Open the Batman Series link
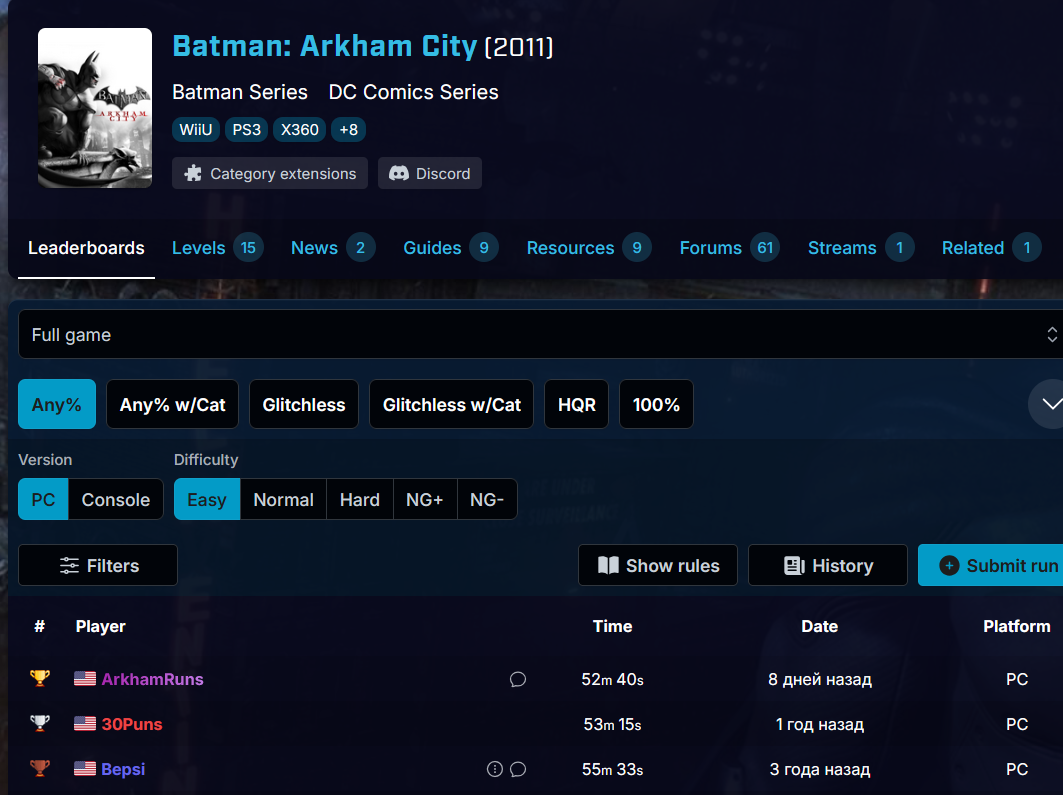Viewport: 1063px width, 795px height. coord(240,92)
